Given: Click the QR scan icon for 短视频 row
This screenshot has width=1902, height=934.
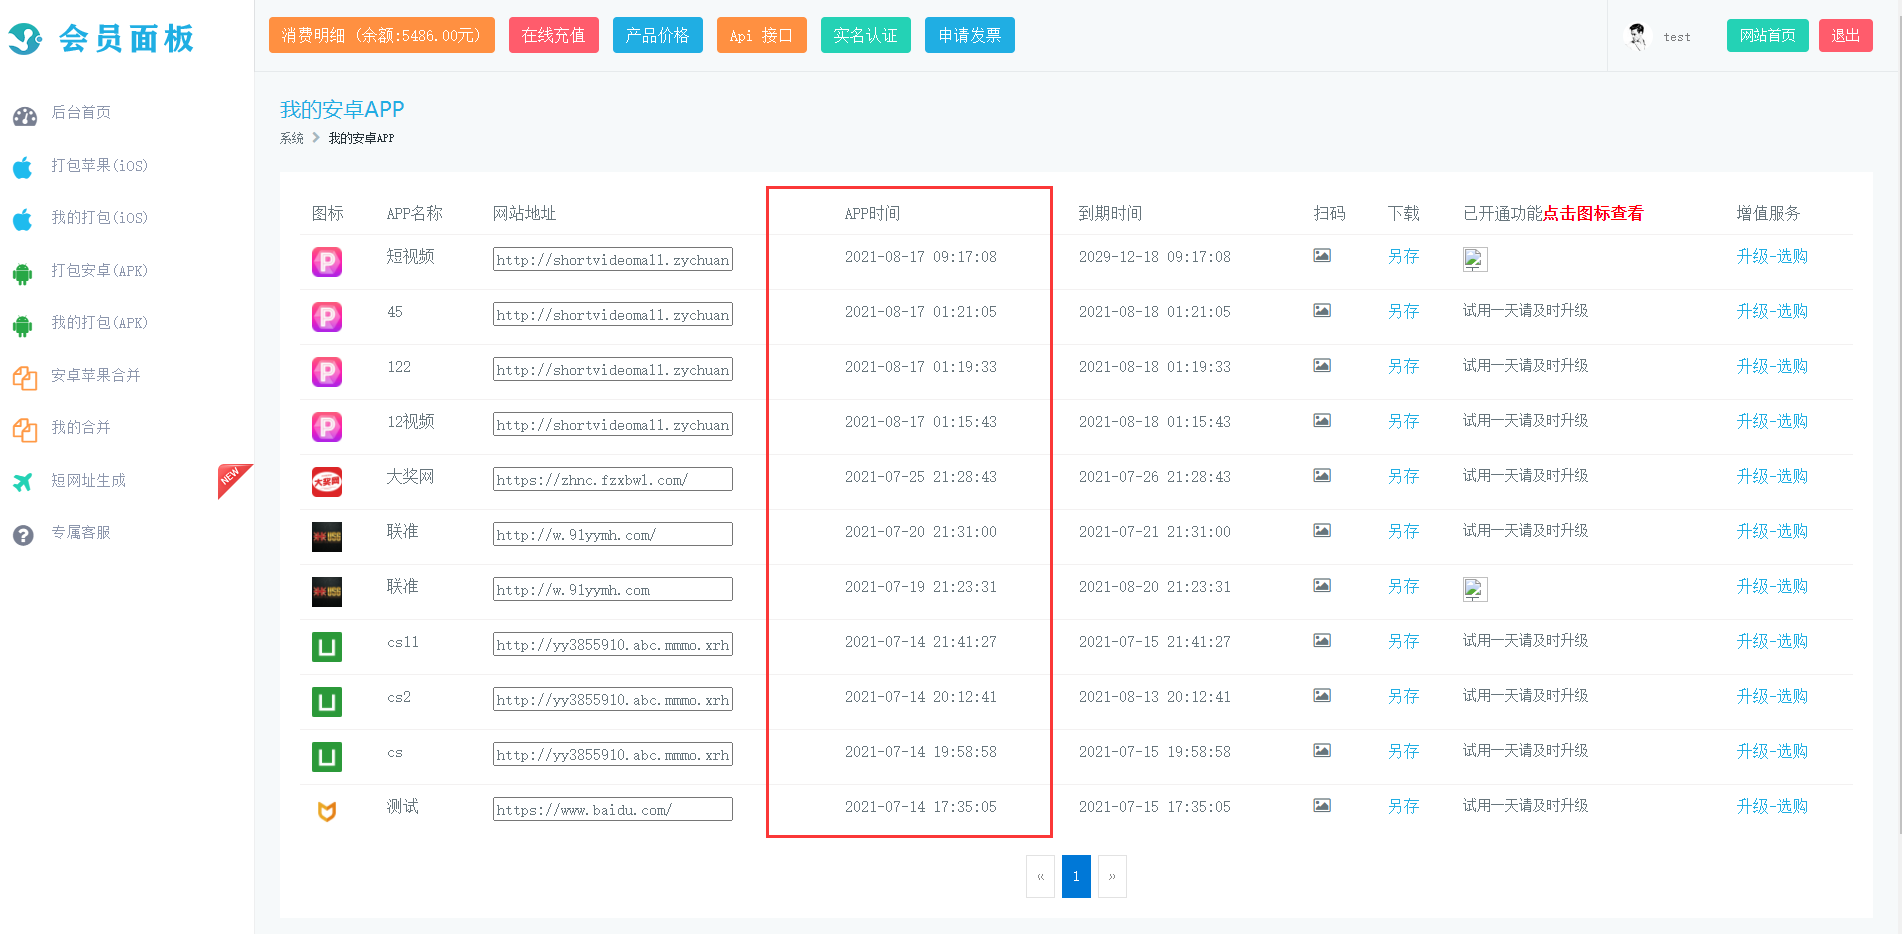Looking at the screenshot, I should click(x=1321, y=256).
